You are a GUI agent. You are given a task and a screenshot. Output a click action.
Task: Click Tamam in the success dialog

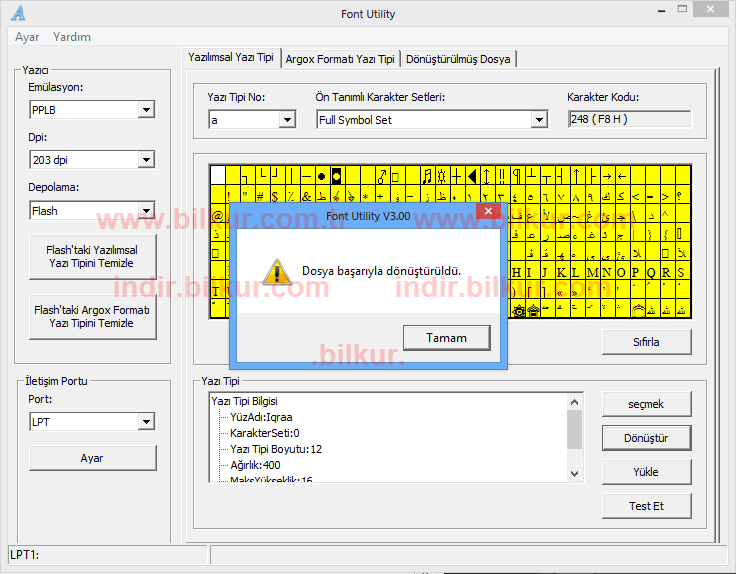[x=446, y=338]
